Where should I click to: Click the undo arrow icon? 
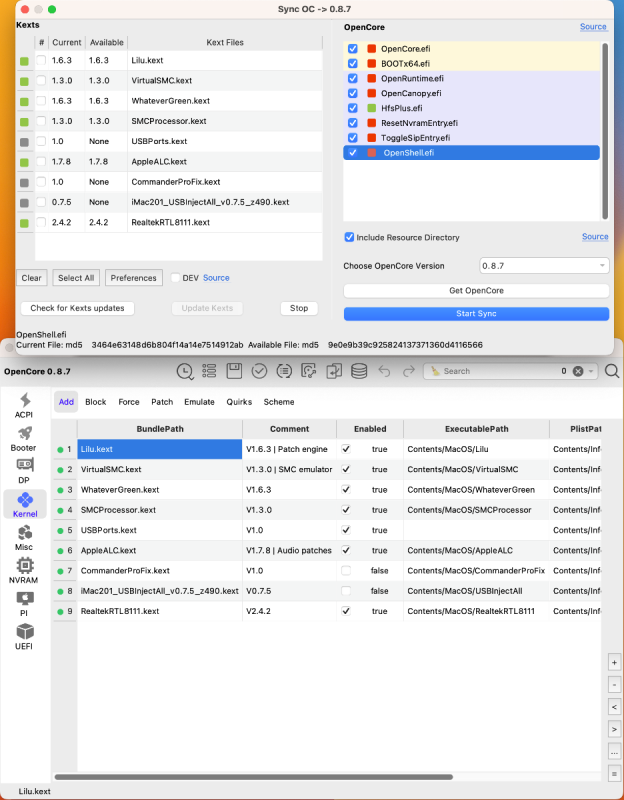tap(384, 371)
